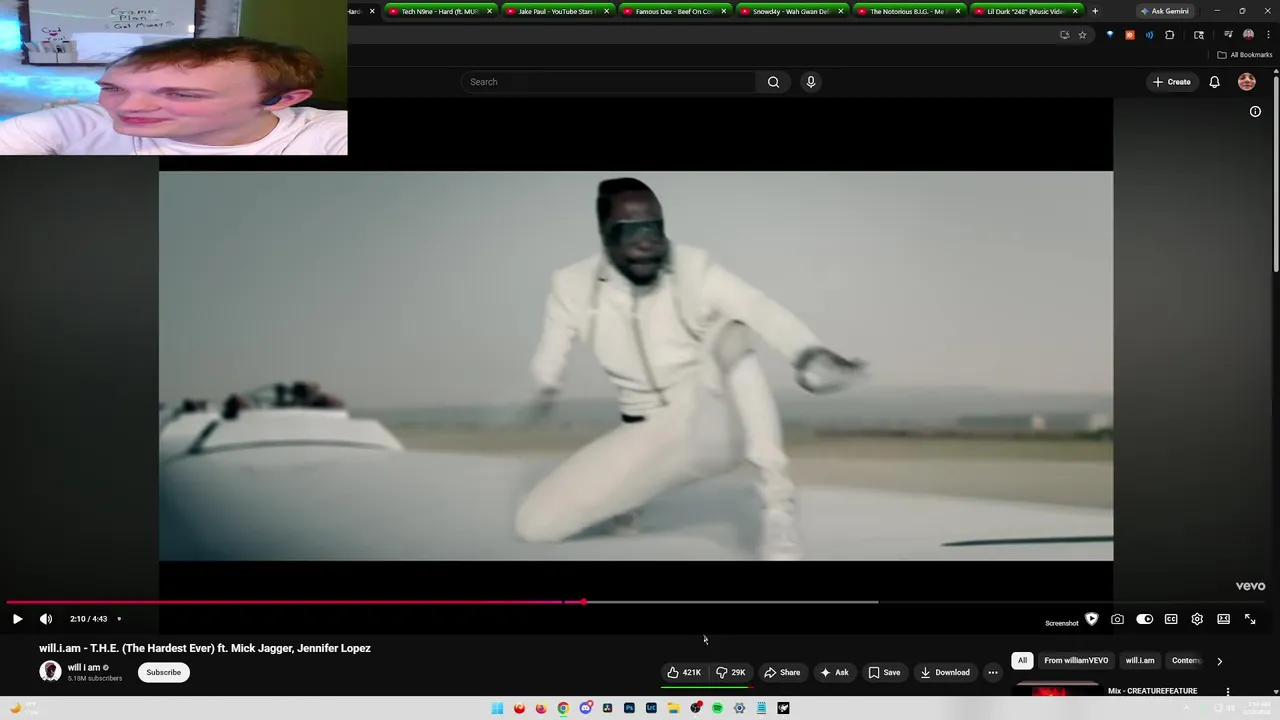This screenshot has height=720, width=1280.
Task: Start voice search with microphone icon
Action: click(811, 82)
